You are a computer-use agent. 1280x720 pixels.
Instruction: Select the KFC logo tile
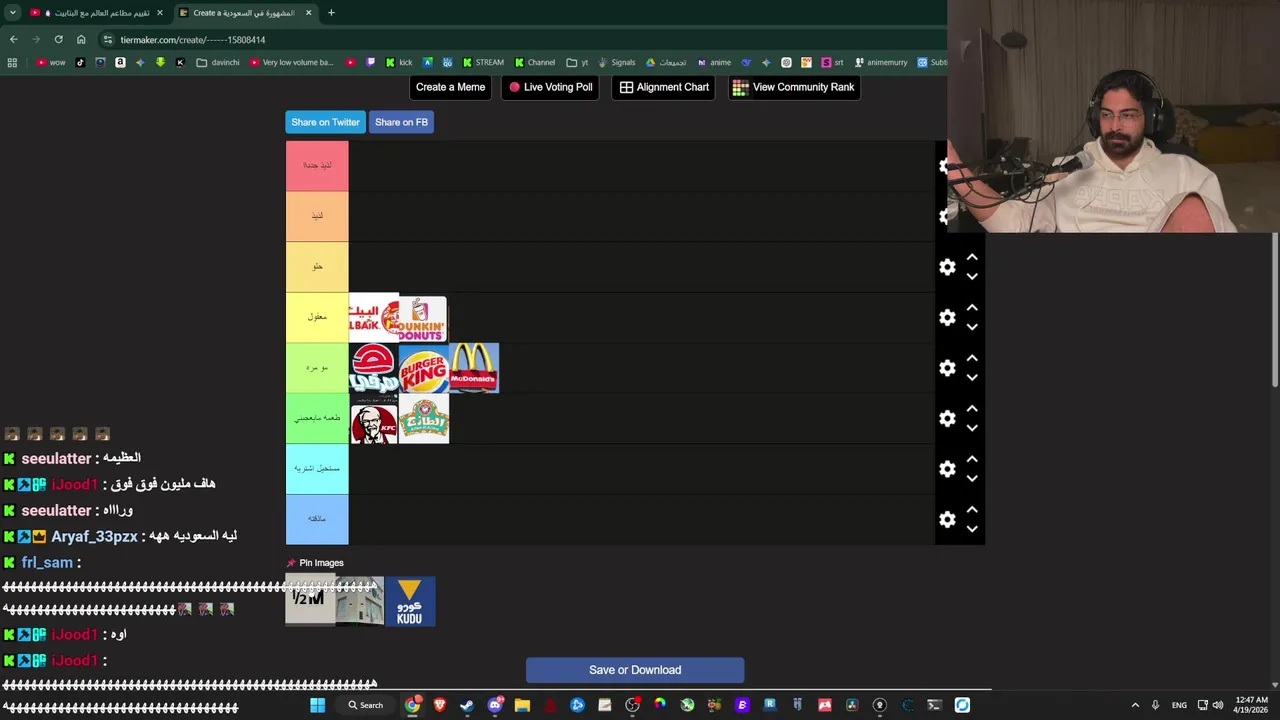pos(374,419)
